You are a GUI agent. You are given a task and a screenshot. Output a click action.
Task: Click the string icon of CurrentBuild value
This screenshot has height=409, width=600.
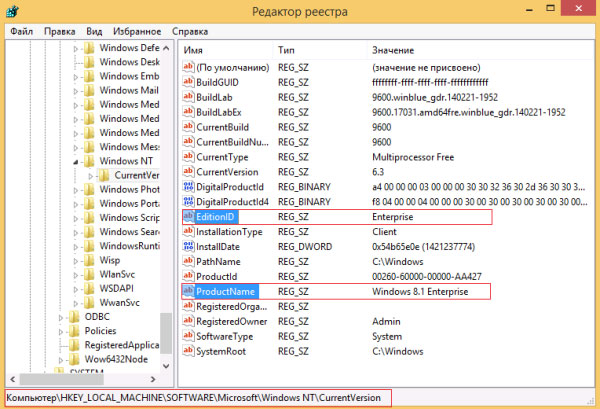point(188,127)
